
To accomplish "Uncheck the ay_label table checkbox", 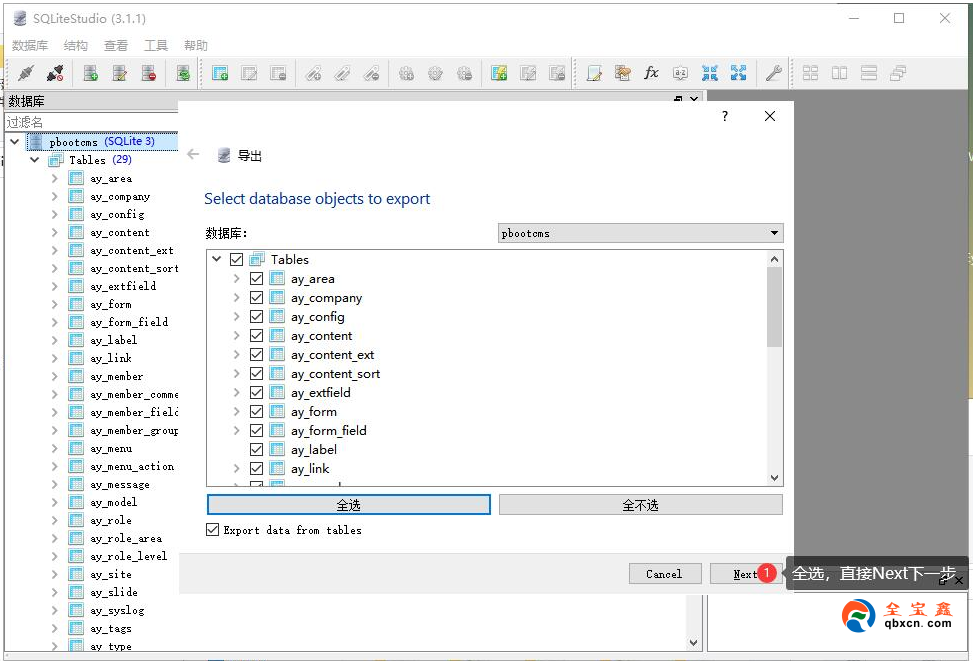I will 256,449.
